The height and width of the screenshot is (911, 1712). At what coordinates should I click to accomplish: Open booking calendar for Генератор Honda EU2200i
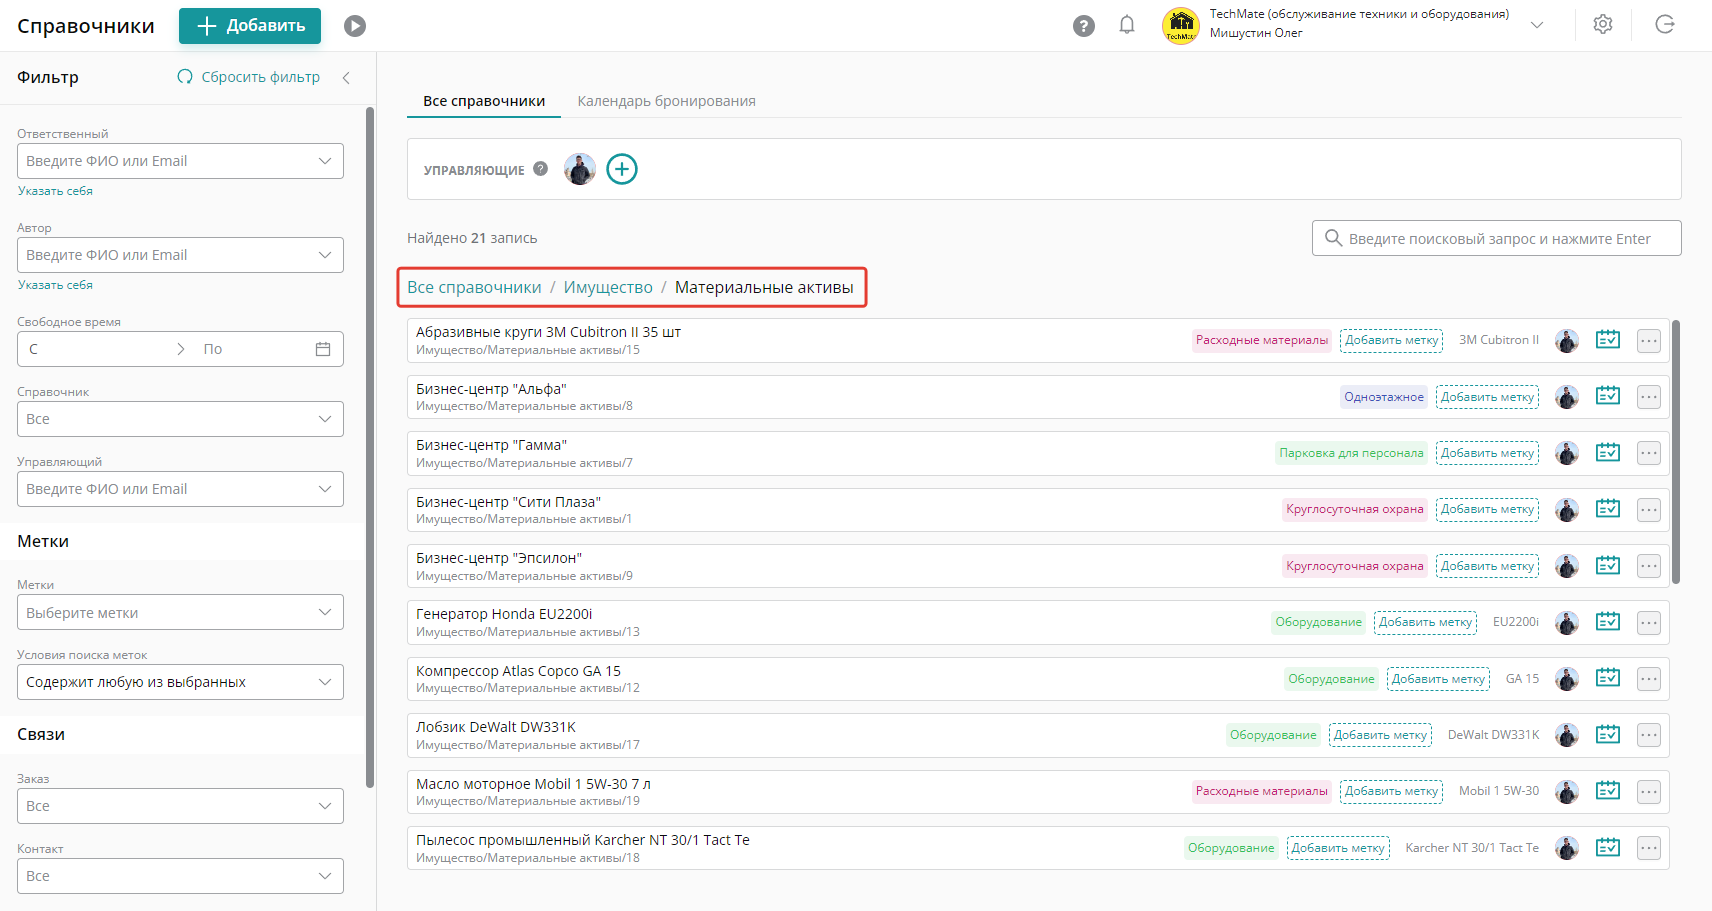1608,622
